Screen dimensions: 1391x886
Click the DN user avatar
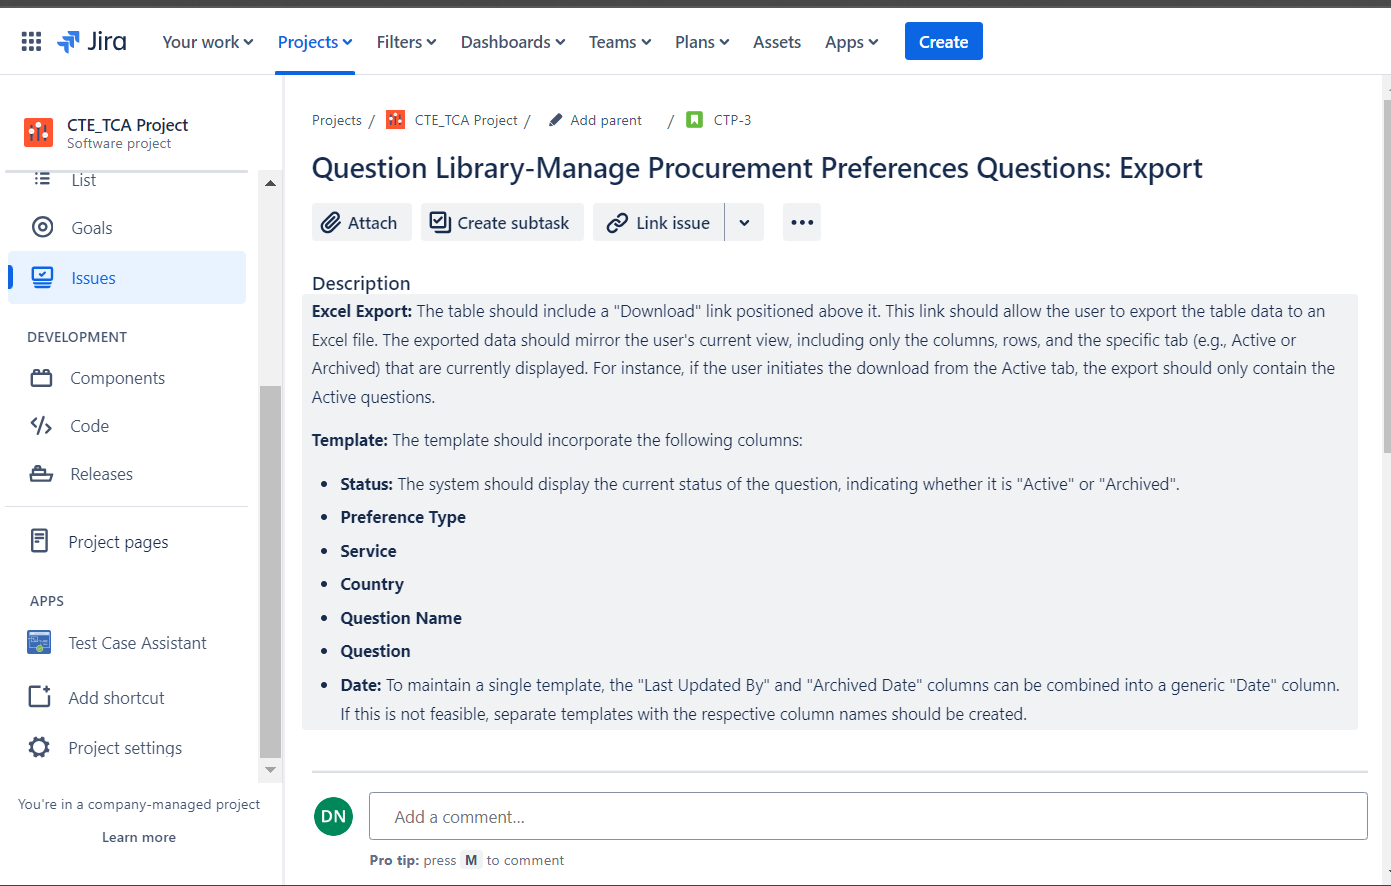pyautogui.click(x=333, y=816)
